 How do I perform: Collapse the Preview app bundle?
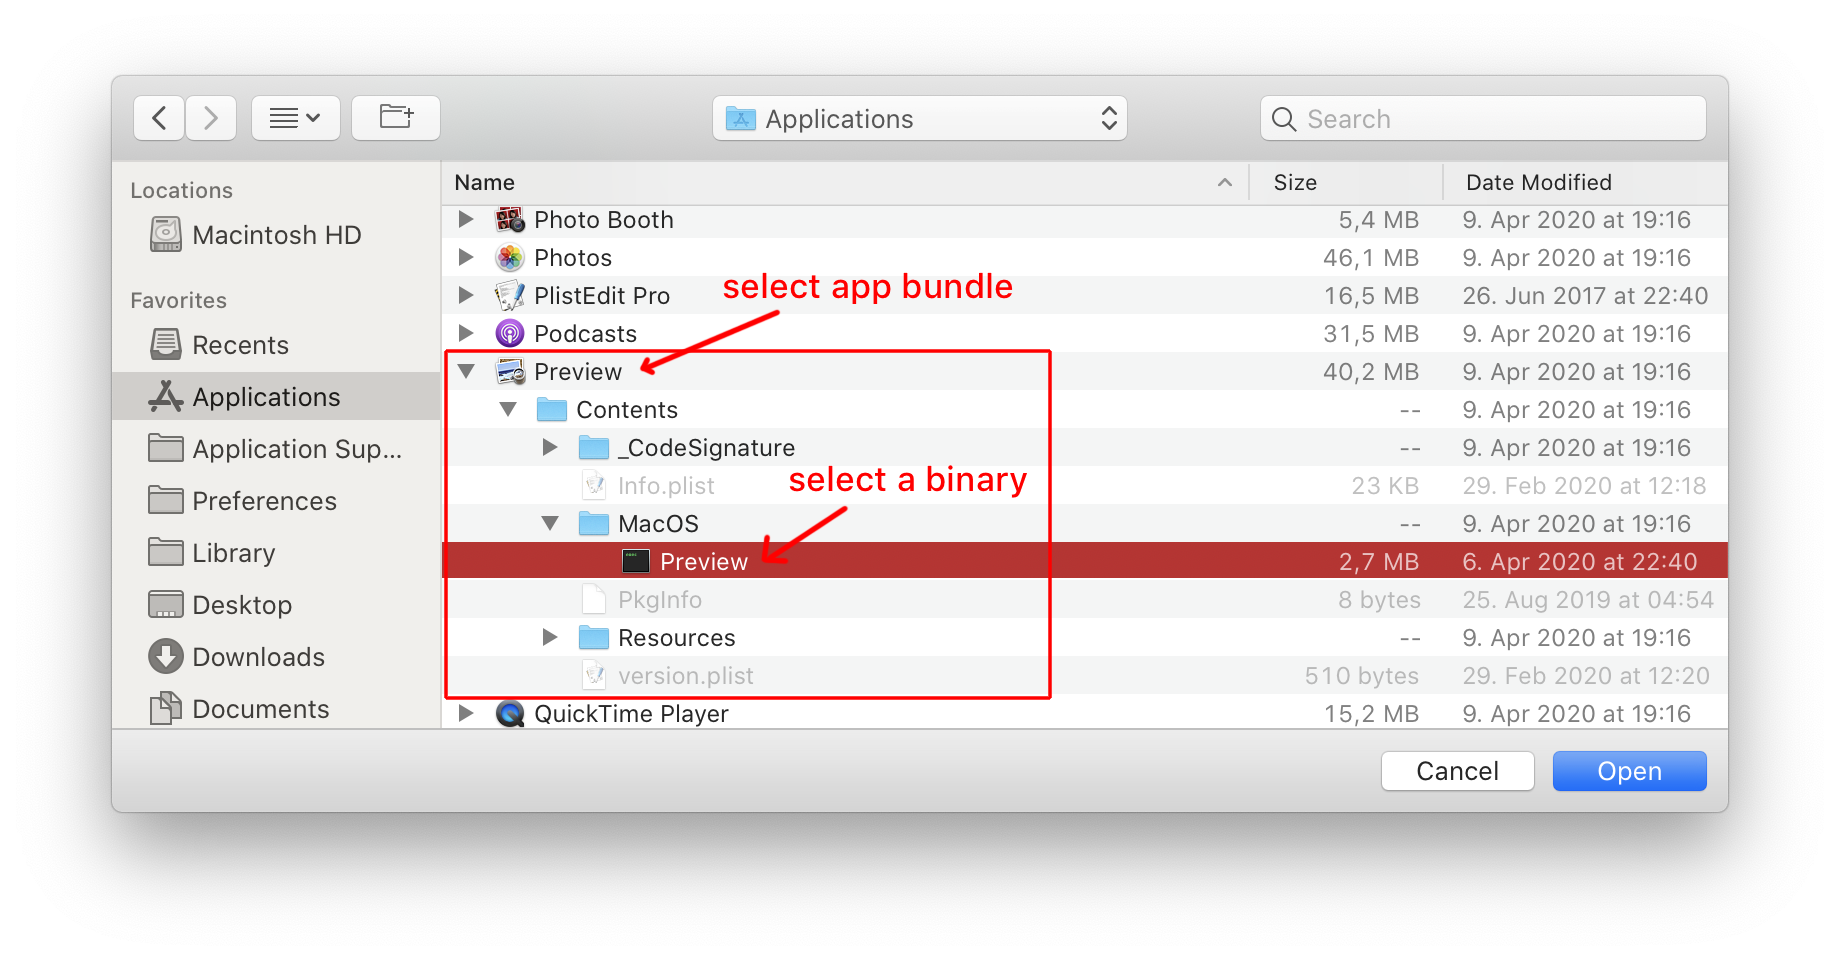(466, 371)
